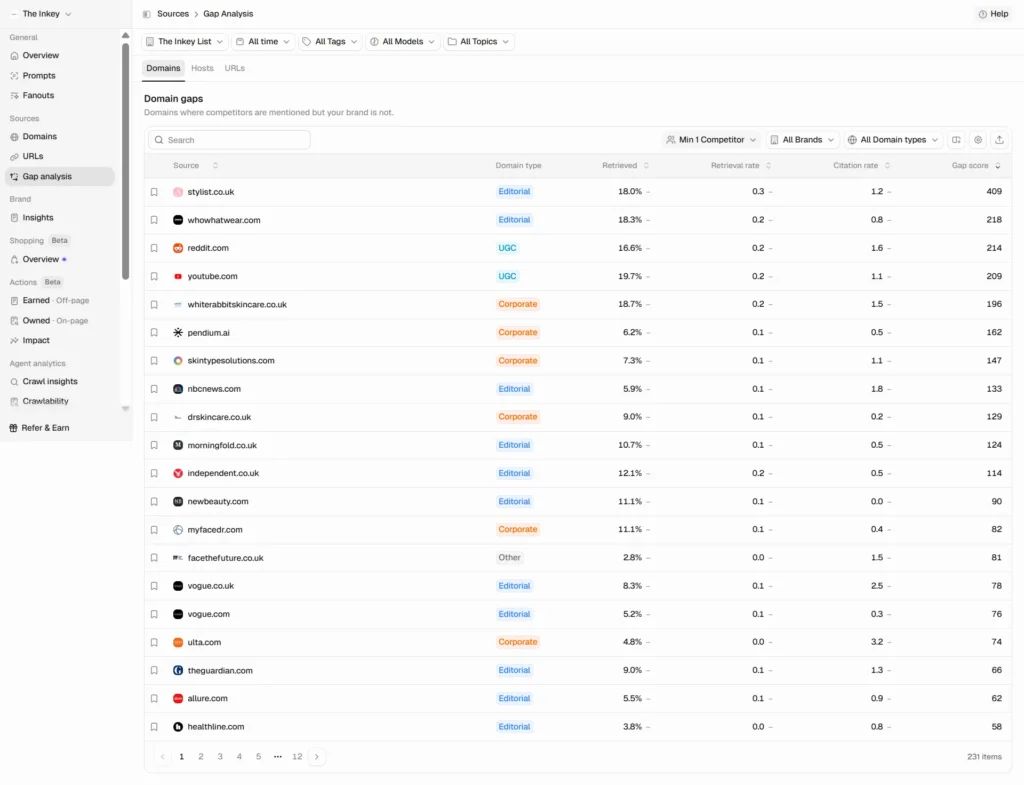Toggle sidebar collapse icon next to Sources
The image size is (1024, 785).
click(x=146, y=14)
